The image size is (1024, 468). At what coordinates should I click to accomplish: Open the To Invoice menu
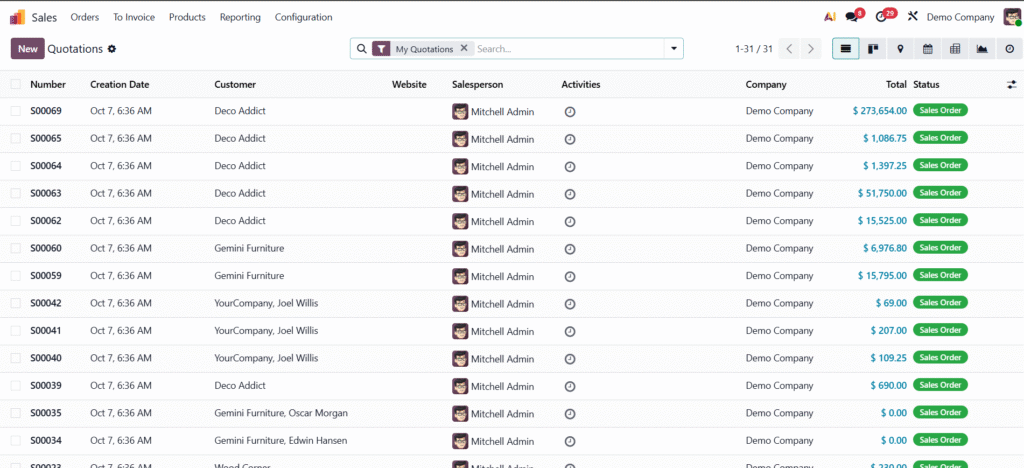pos(133,17)
